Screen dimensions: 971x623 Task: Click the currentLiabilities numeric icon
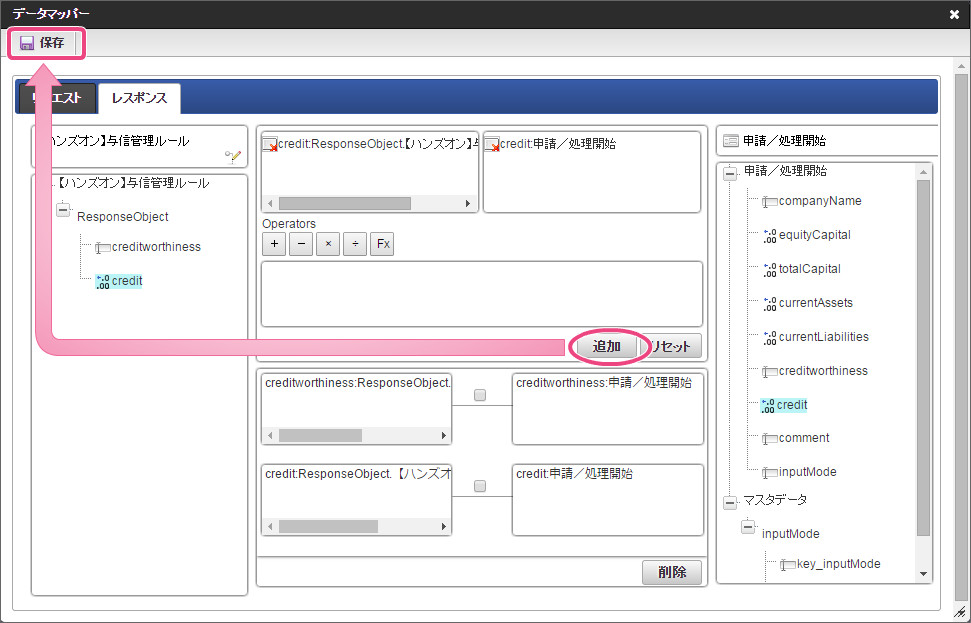coord(770,338)
